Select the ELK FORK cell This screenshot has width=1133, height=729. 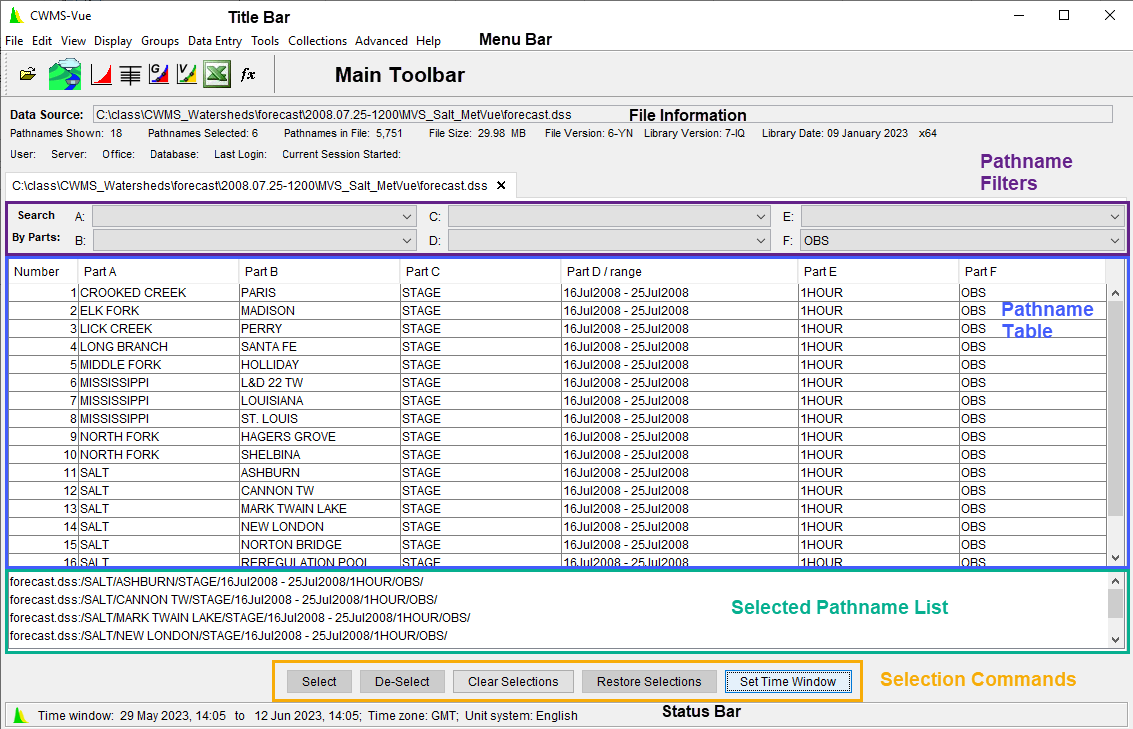[158, 311]
